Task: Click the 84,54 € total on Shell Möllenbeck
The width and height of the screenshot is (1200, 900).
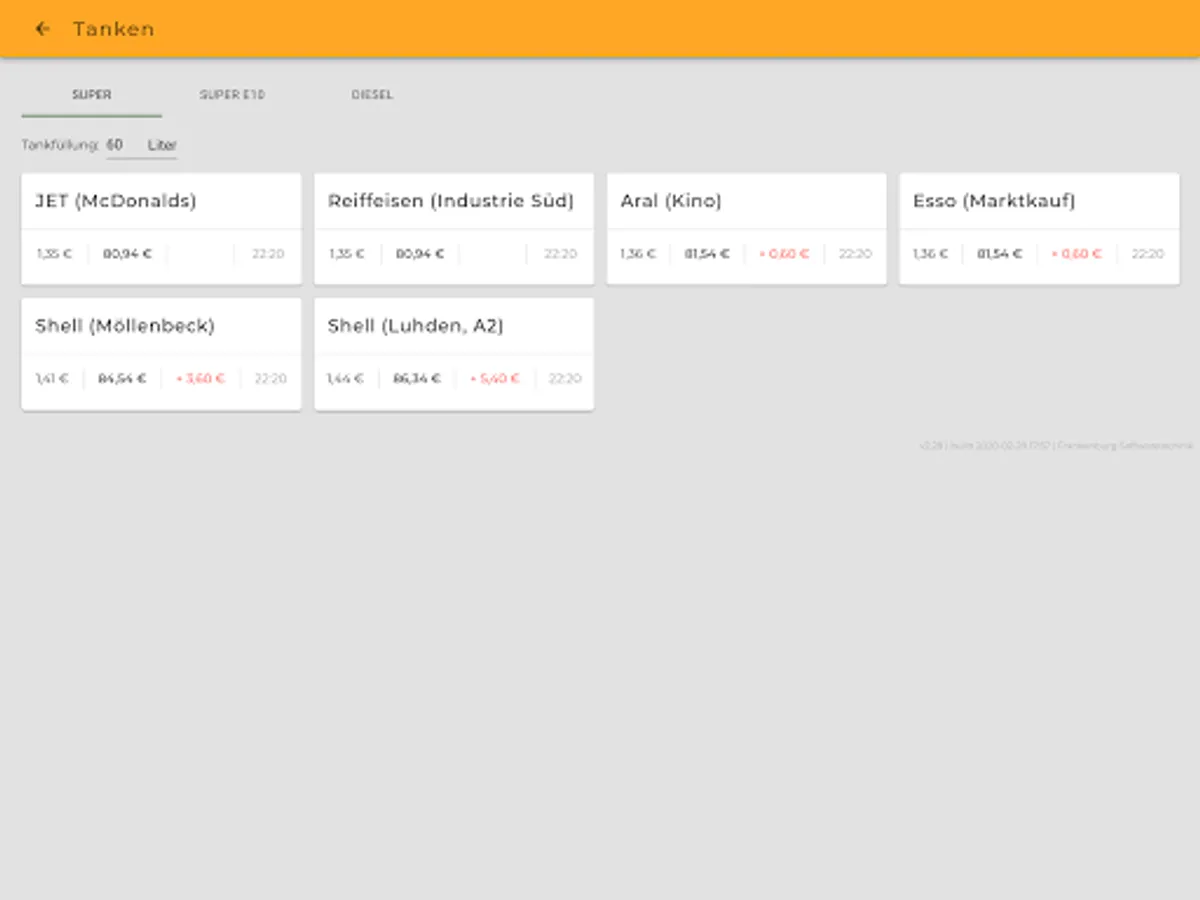Action: (122, 379)
